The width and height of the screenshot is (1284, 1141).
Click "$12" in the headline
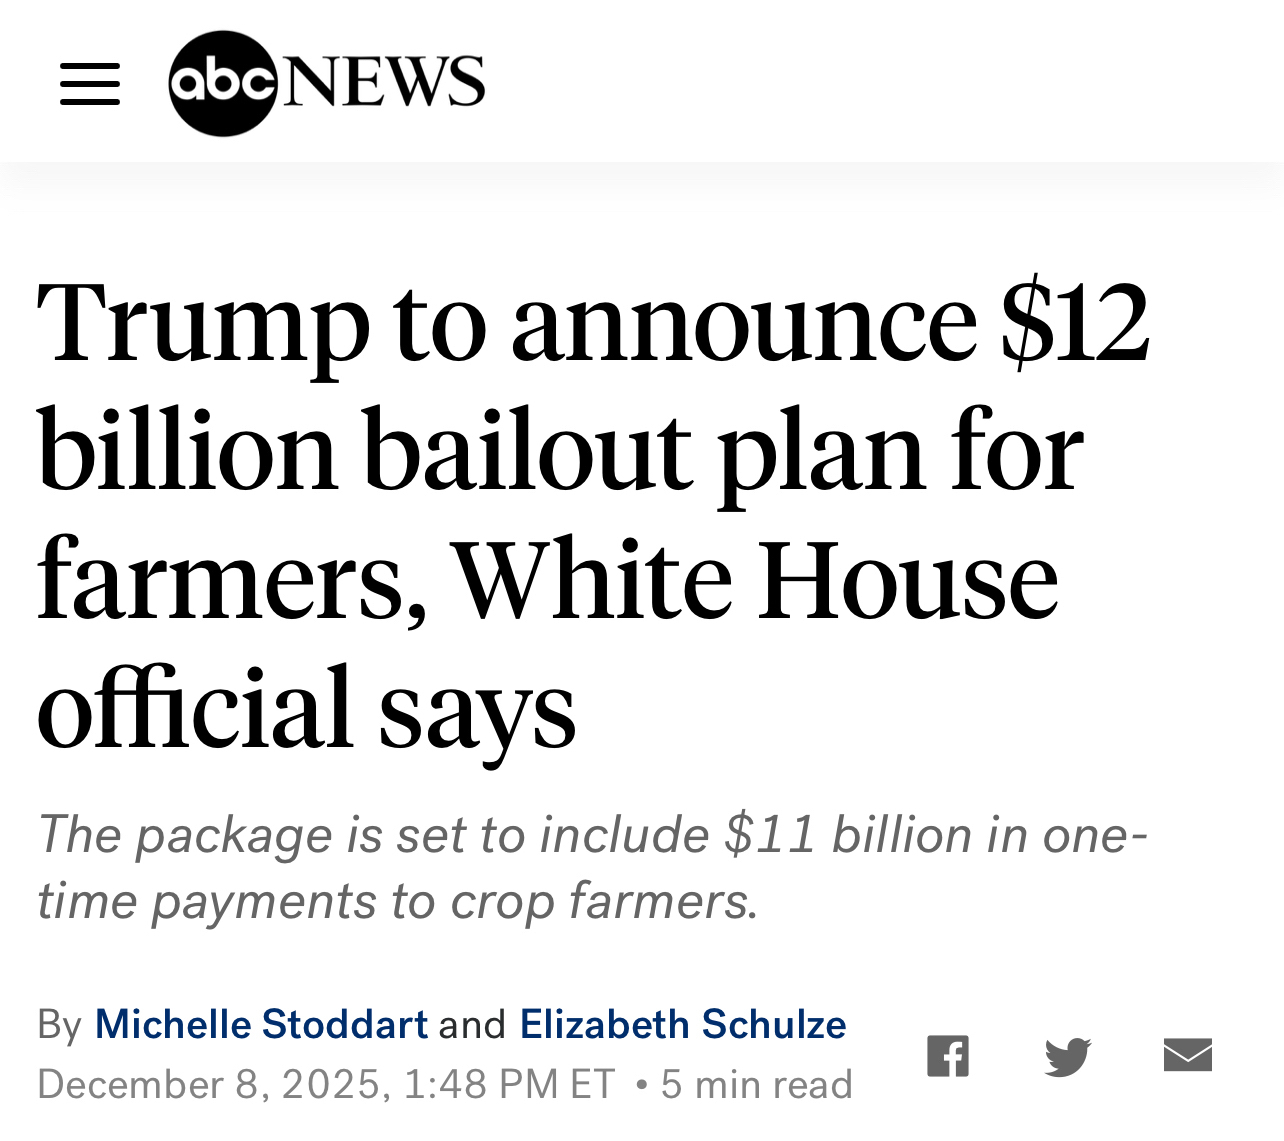[x=1074, y=322]
